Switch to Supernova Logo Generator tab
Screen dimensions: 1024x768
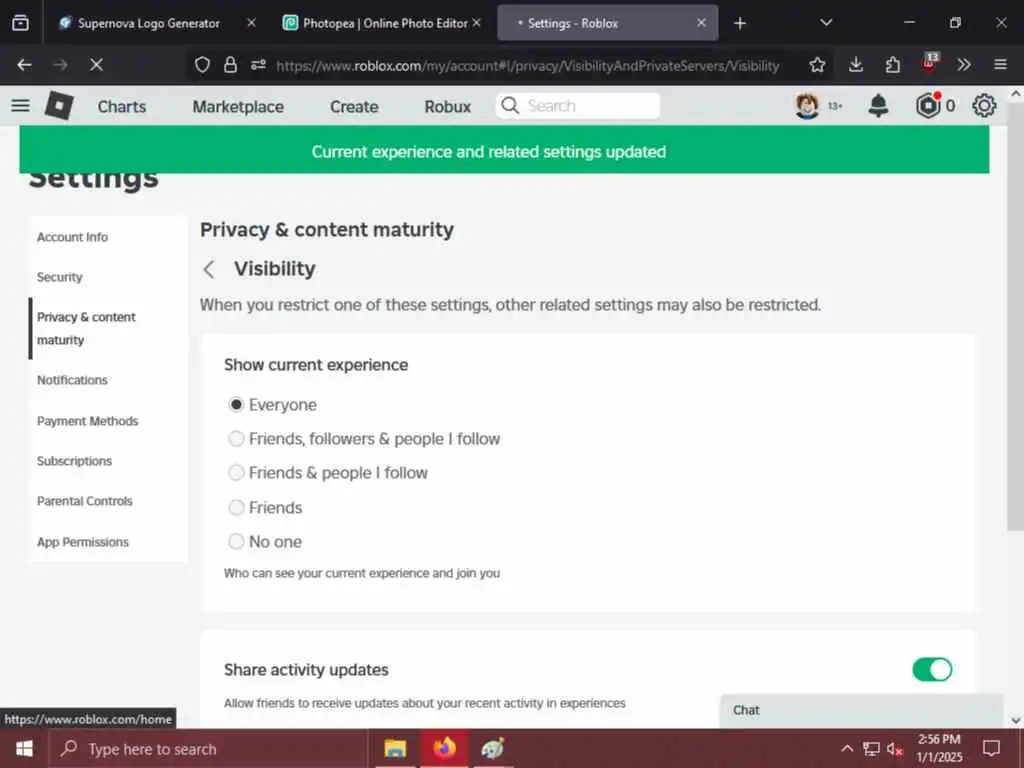pos(149,24)
